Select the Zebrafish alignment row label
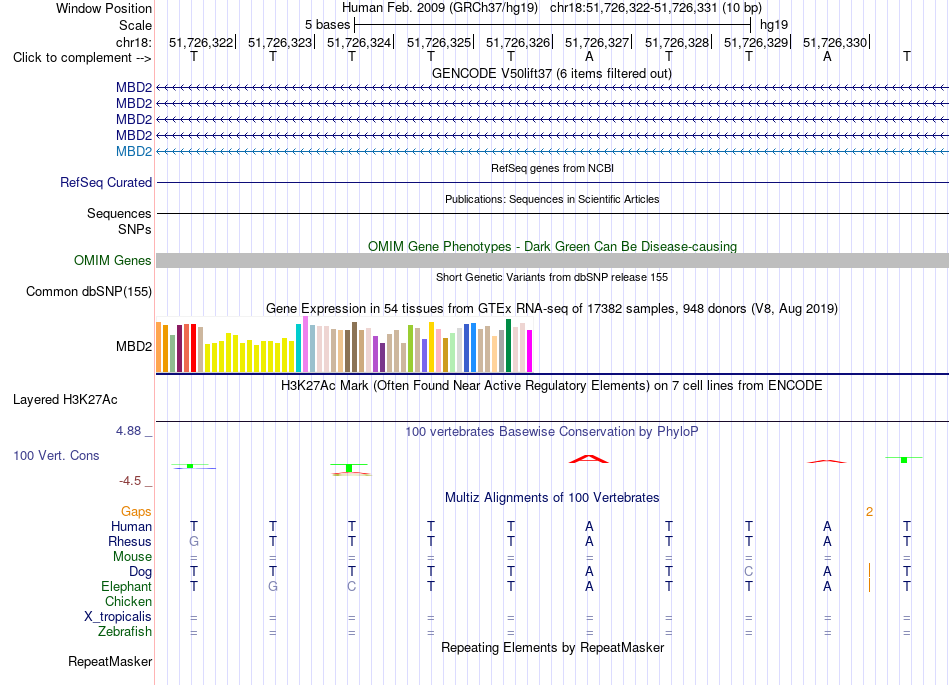Screen dimensions: 950x685 [125, 632]
